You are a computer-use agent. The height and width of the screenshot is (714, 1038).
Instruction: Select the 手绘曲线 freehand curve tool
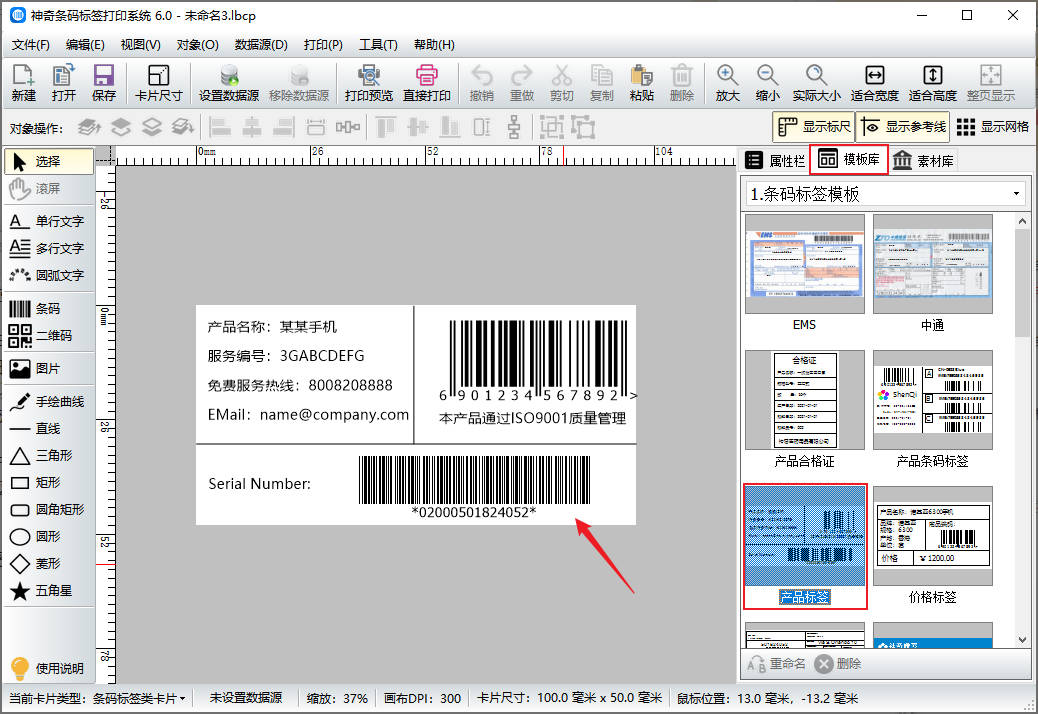pos(48,402)
